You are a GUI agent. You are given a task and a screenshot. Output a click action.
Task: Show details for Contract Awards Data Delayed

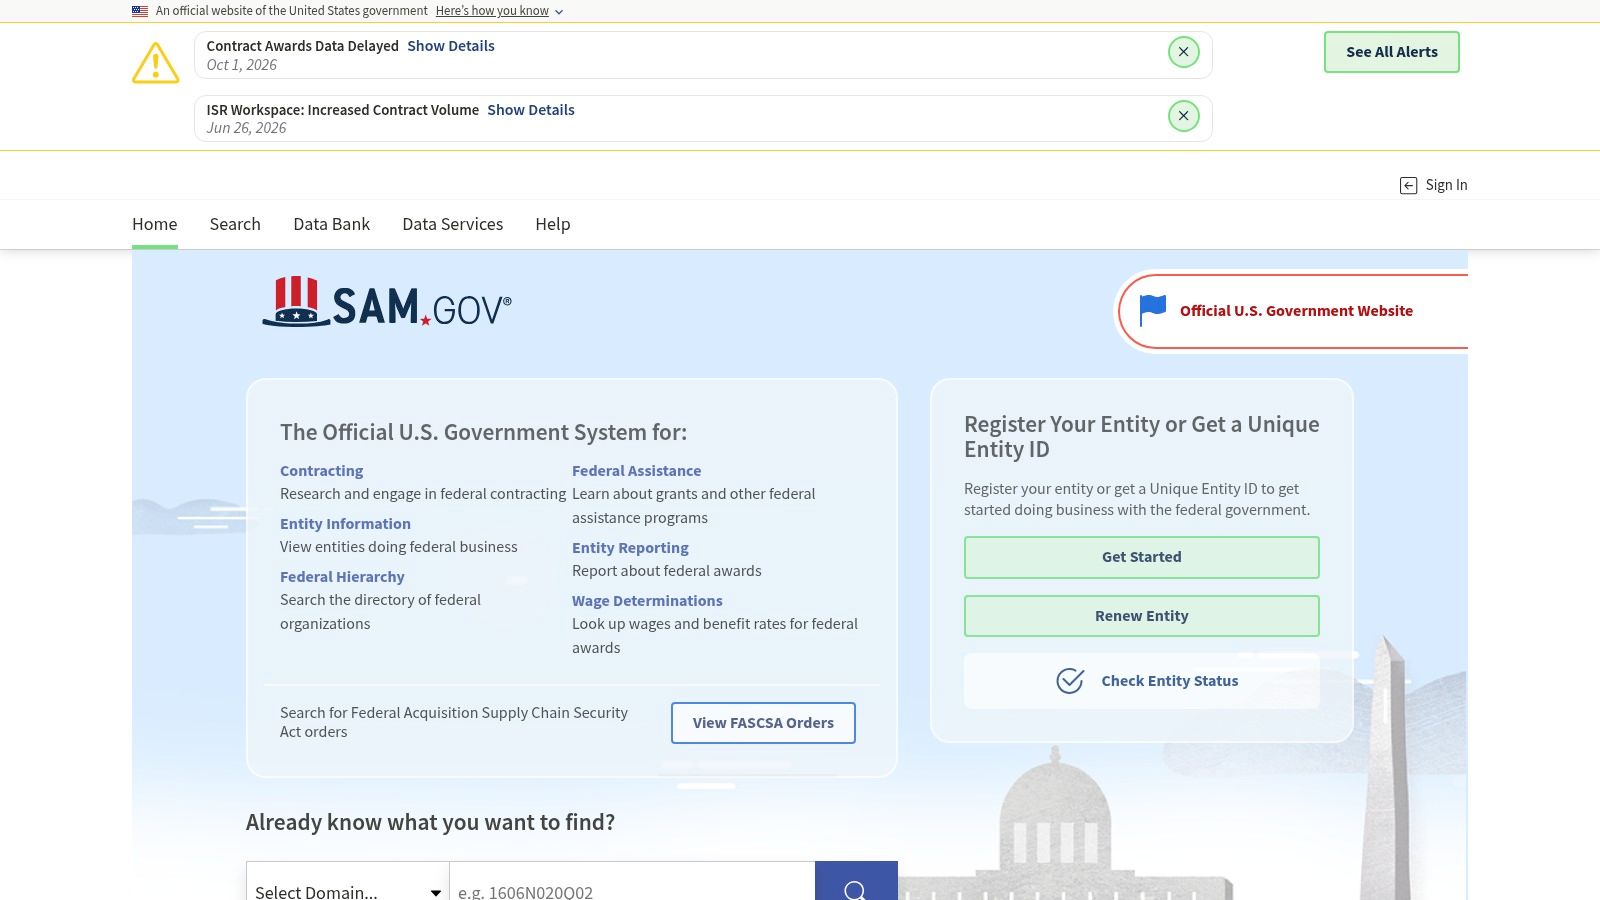451,46
